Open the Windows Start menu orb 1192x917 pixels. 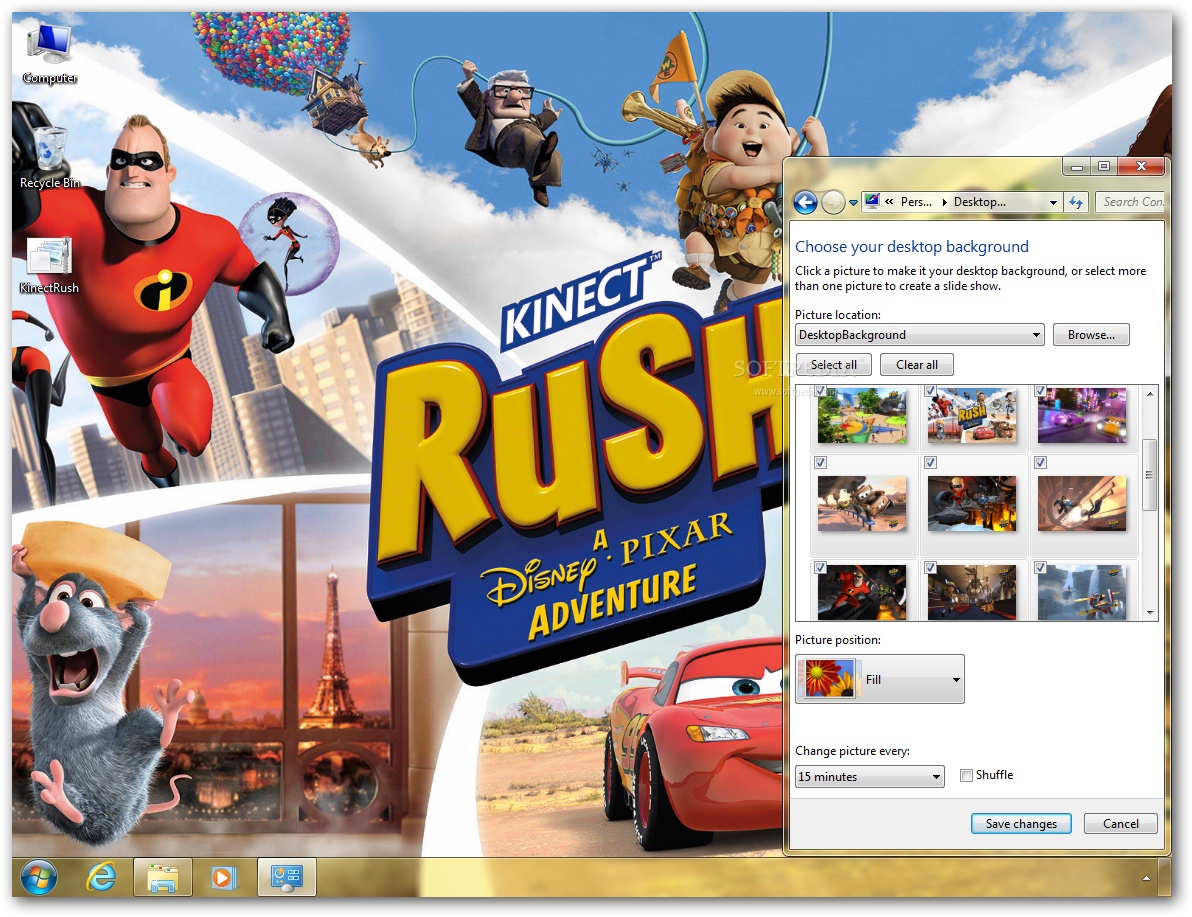pyautogui.click(x=38, y=878)
